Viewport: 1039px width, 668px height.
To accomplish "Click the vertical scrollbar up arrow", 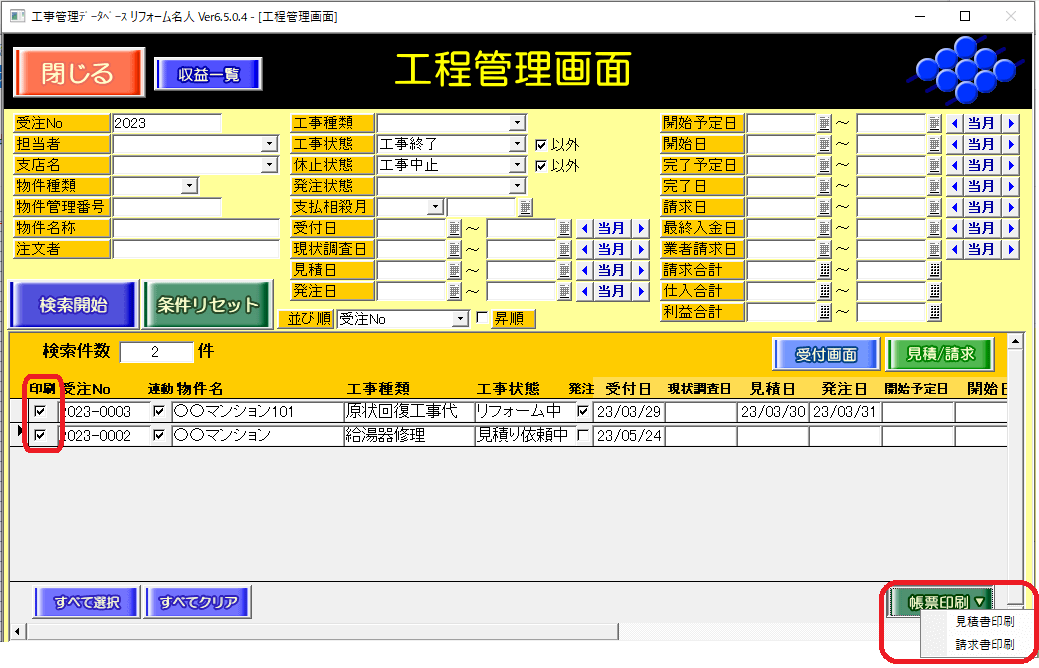I will 1015,342.
